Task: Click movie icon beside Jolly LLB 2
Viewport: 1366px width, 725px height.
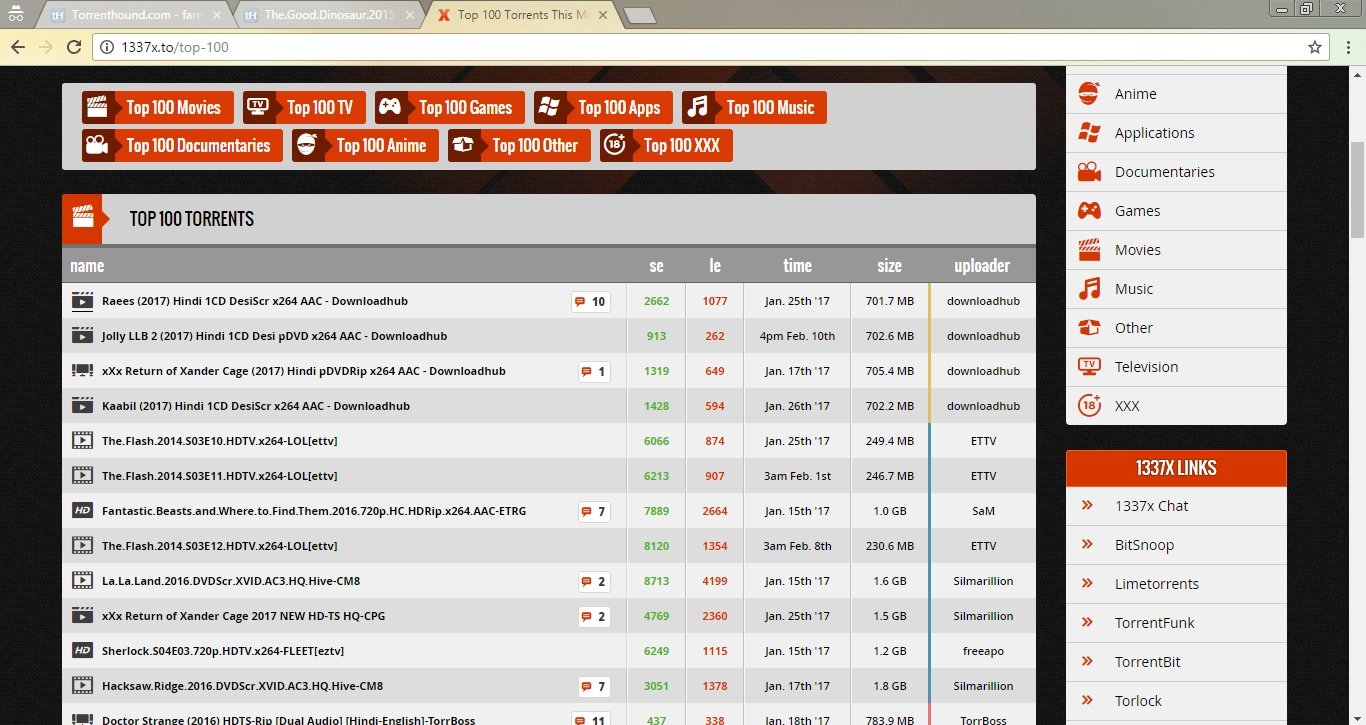Action: tap(82, 336)
